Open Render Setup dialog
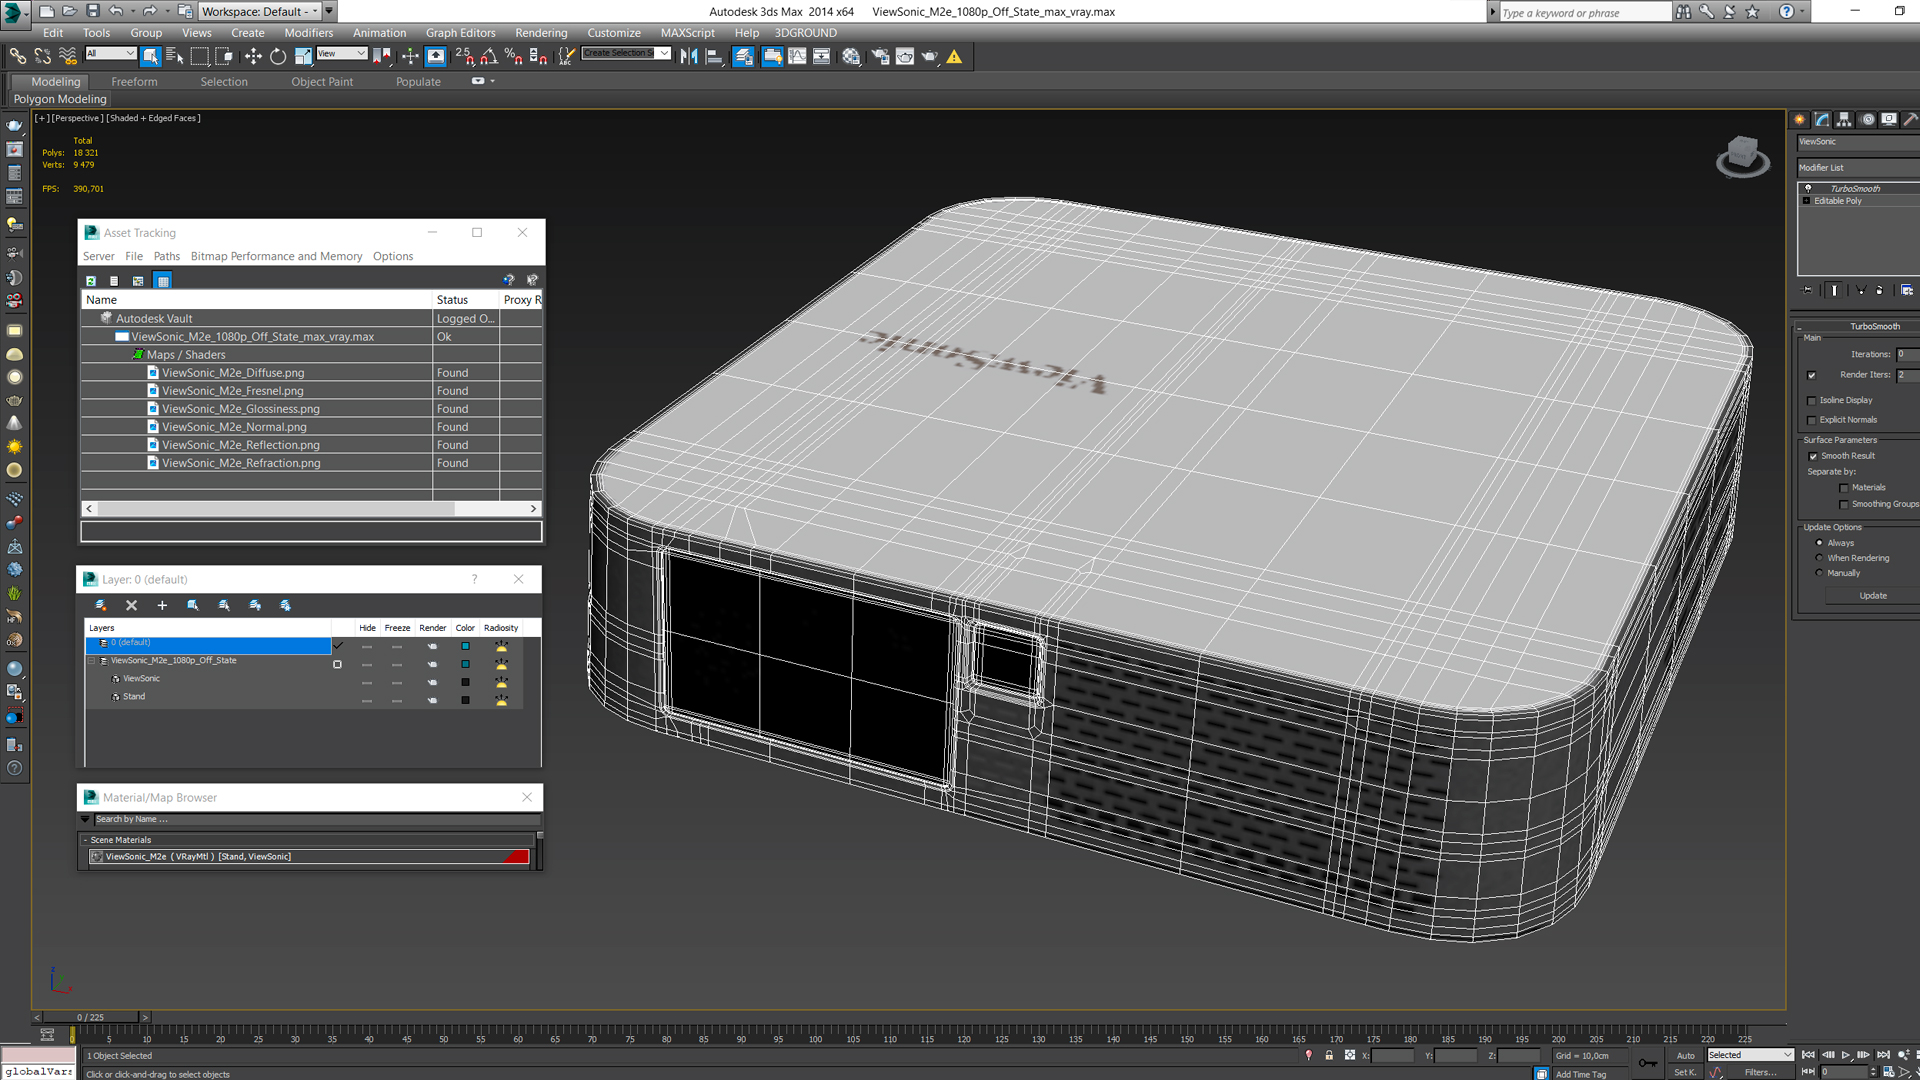Image resolution: width=1920 pixels, height=1080 pixels. pyautogui.click(x=880, y=57)
